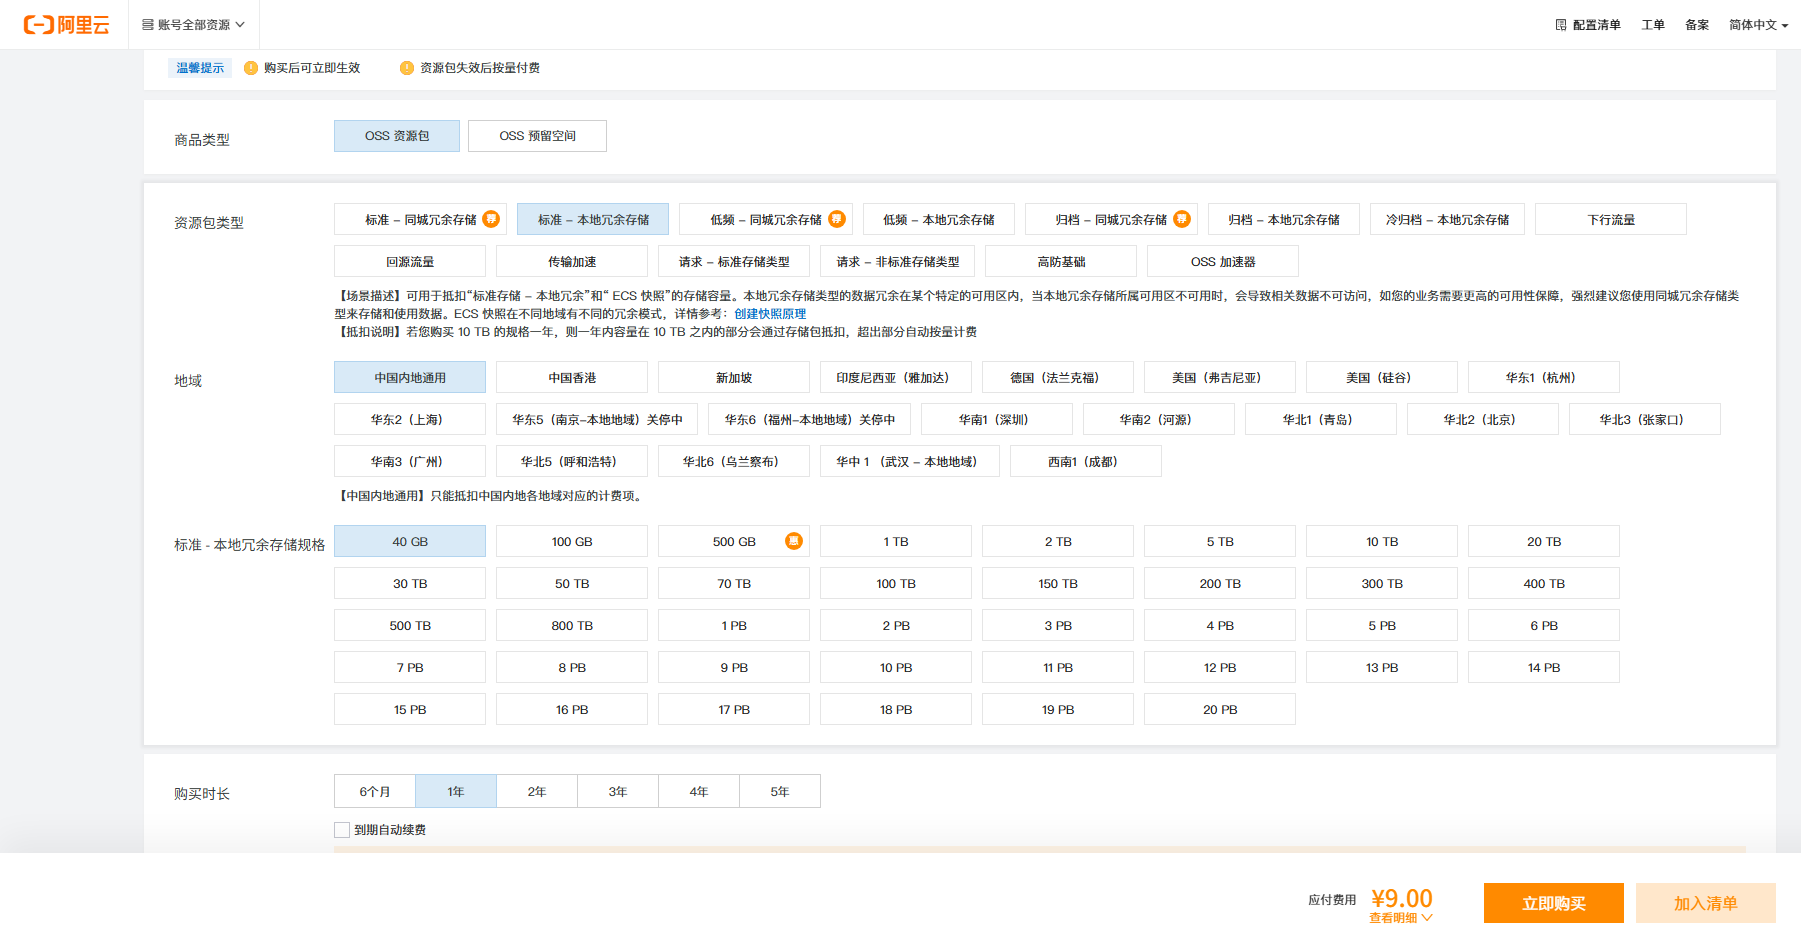Expand 查看明细 price details
Screen dimensions: 1801x952
pyautogui.click(x=1401, y=918)
